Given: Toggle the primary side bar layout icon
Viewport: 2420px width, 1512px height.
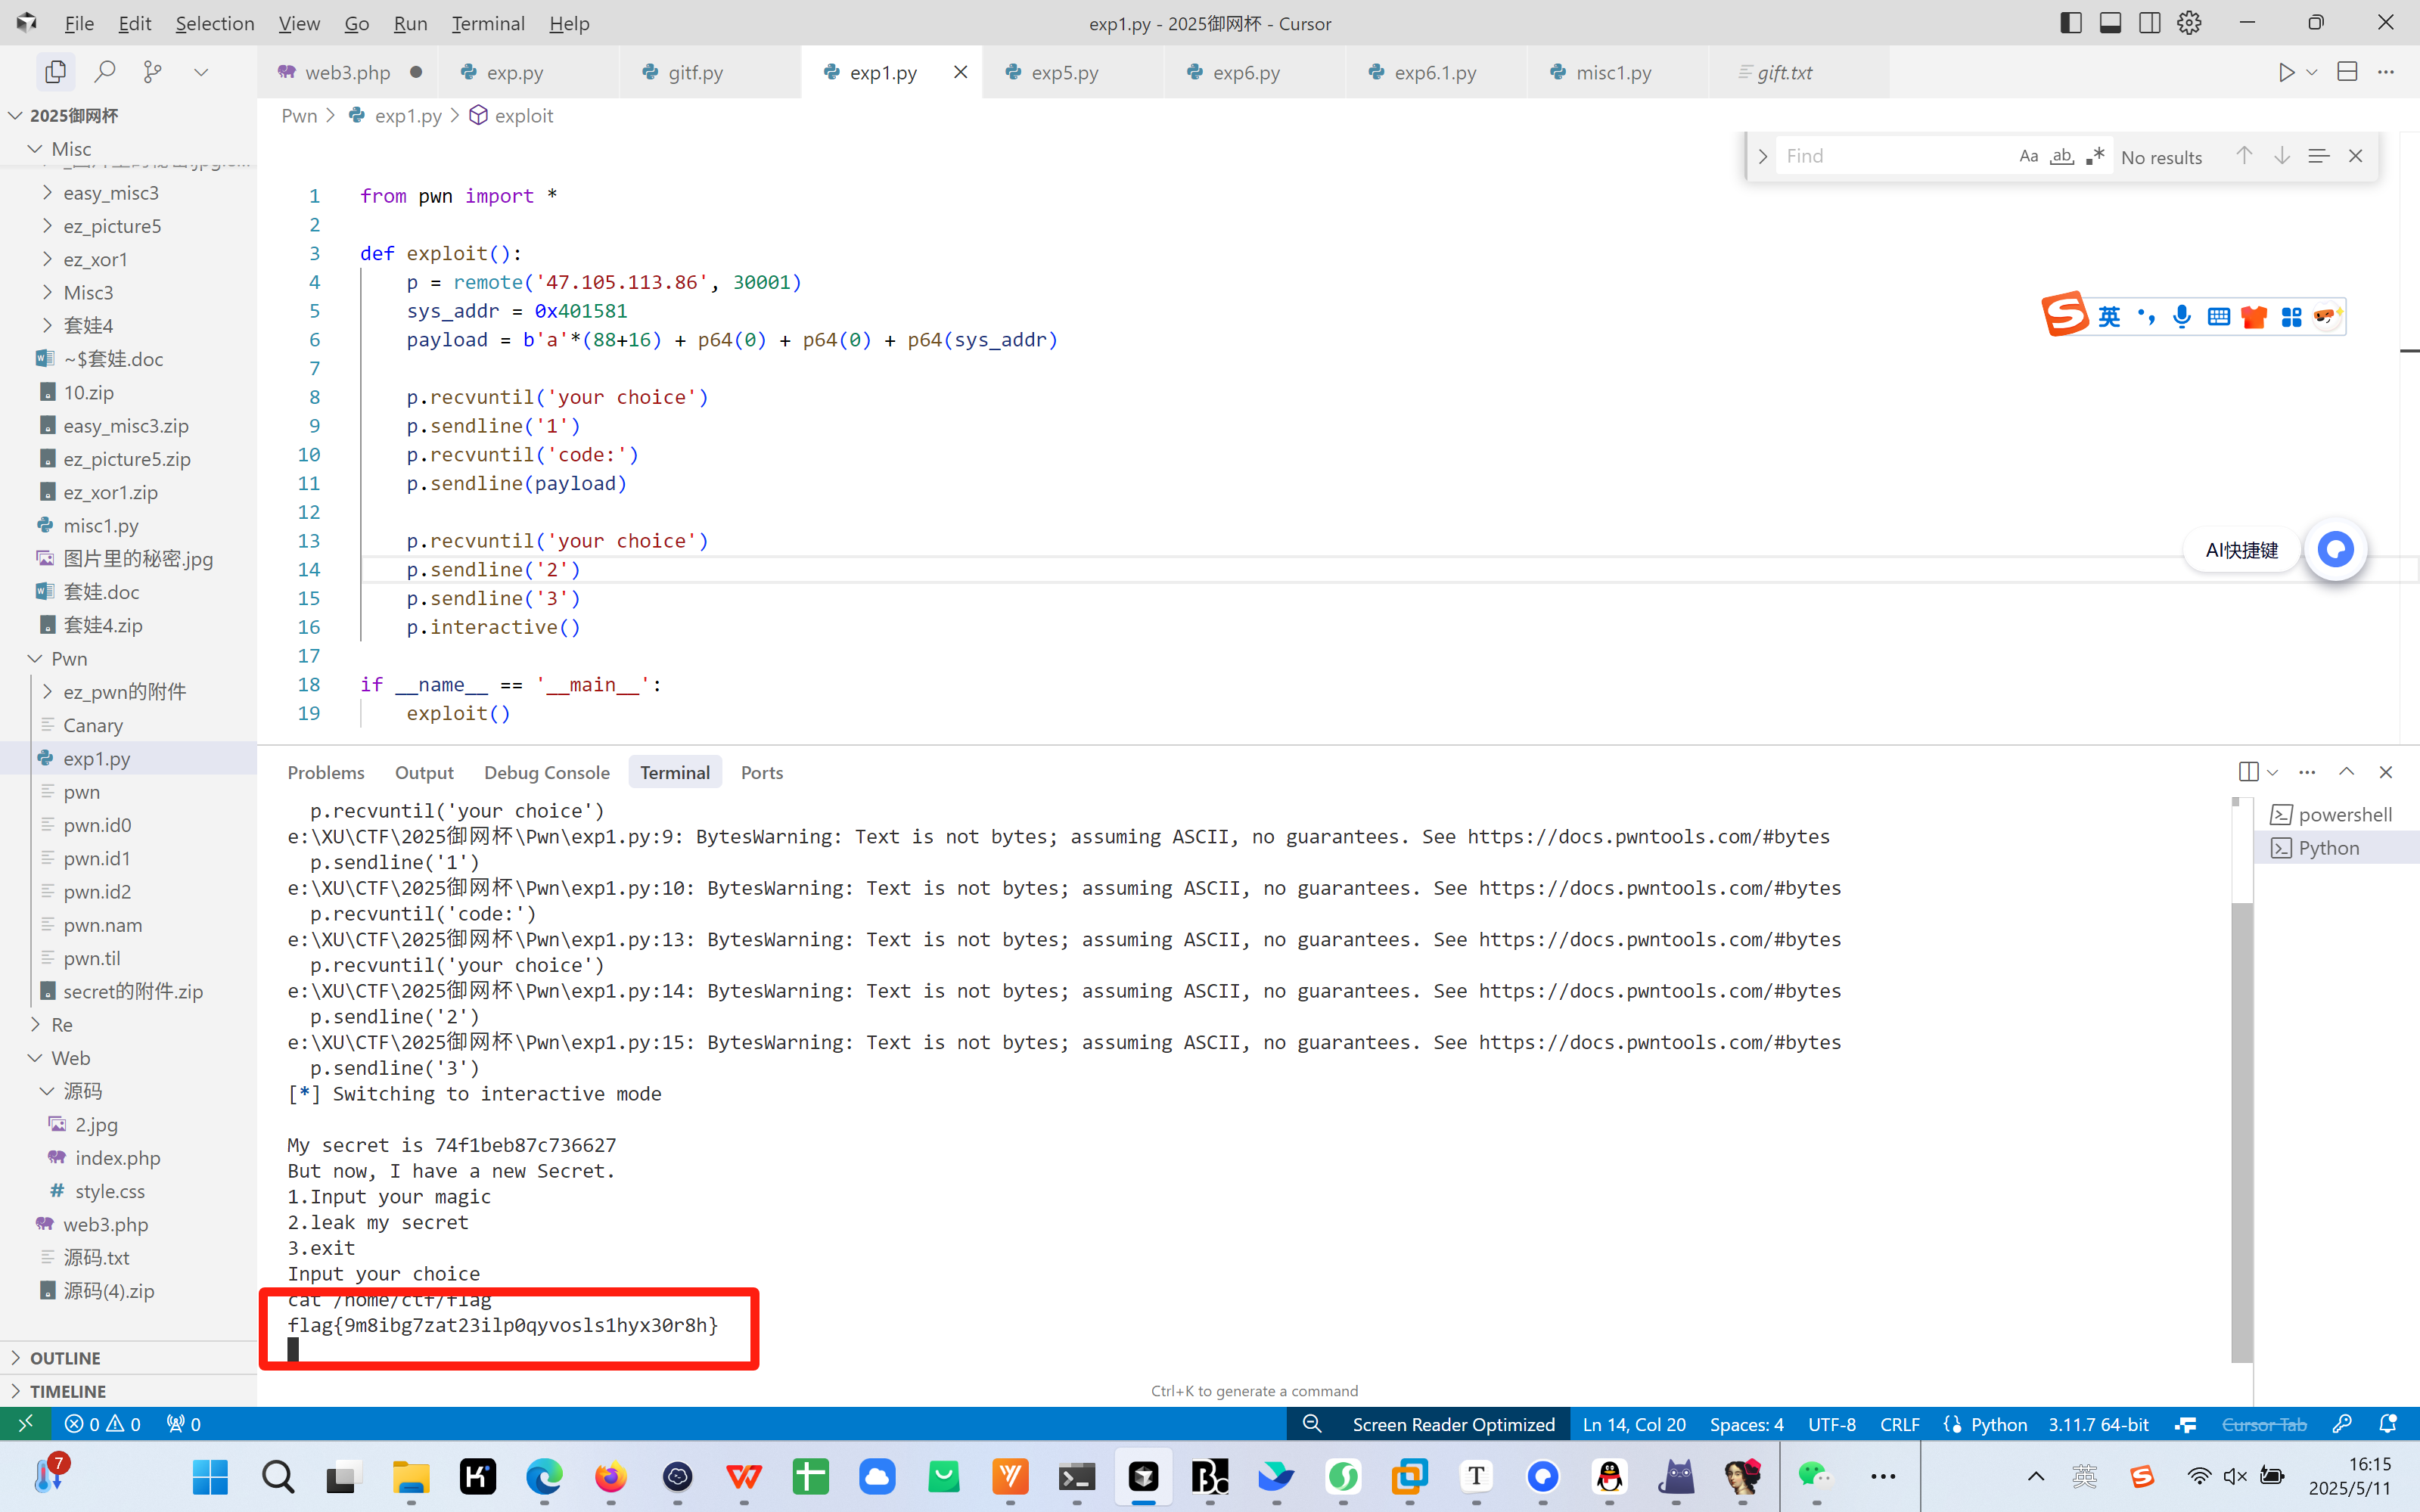Looking at the screenshot, I should tap(2071, 23).
